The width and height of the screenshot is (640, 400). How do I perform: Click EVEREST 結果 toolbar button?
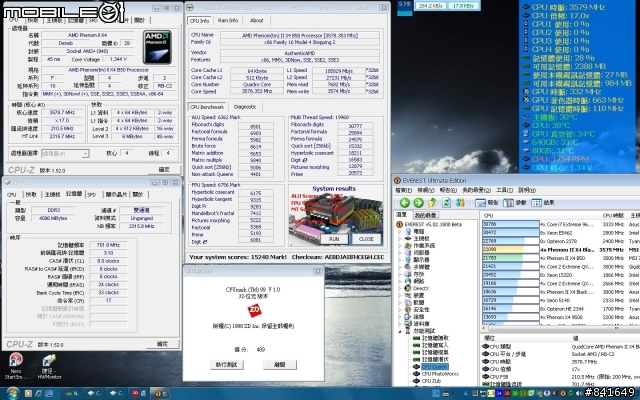point(543,202)
